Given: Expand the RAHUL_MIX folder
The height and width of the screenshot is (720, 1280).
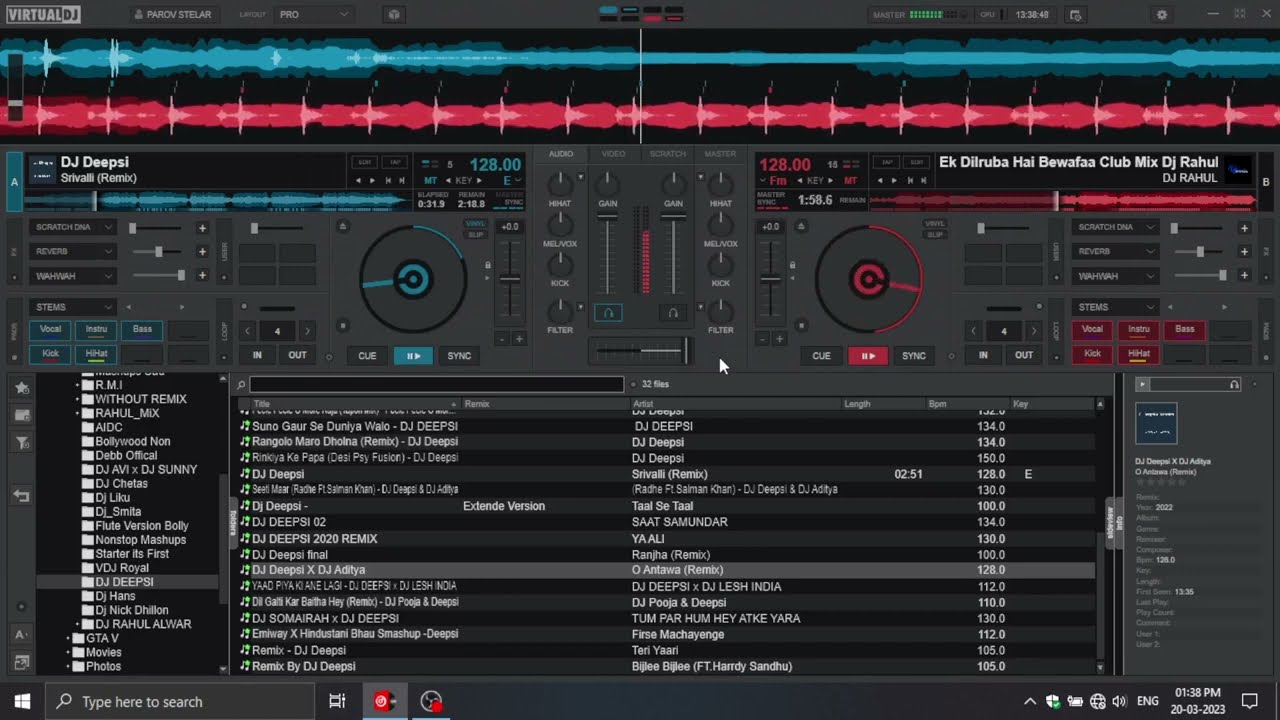Looking at the screenshot, I should pos(77,413).
